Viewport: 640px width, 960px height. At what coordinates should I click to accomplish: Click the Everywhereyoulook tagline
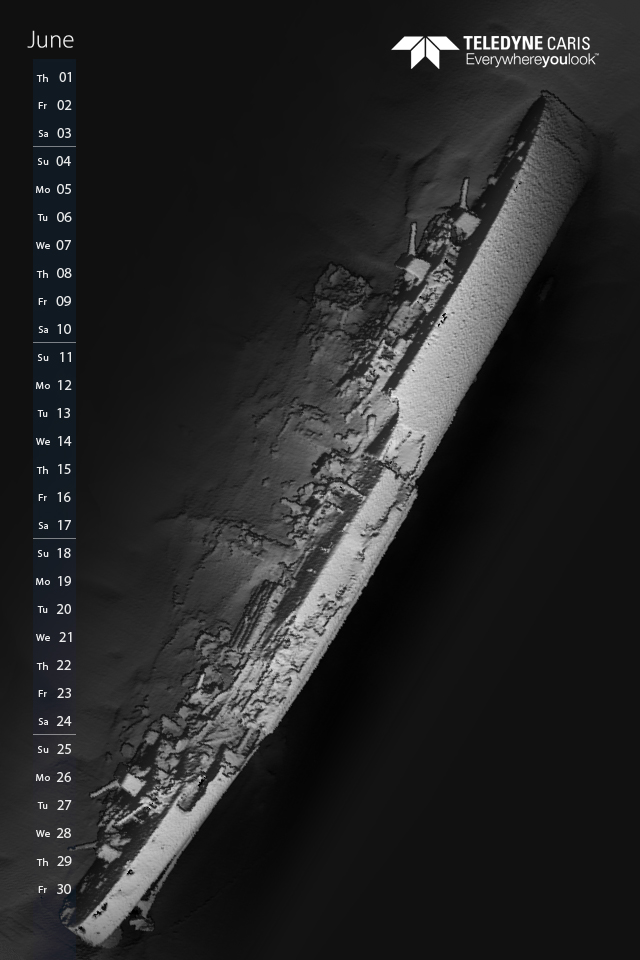532,59
